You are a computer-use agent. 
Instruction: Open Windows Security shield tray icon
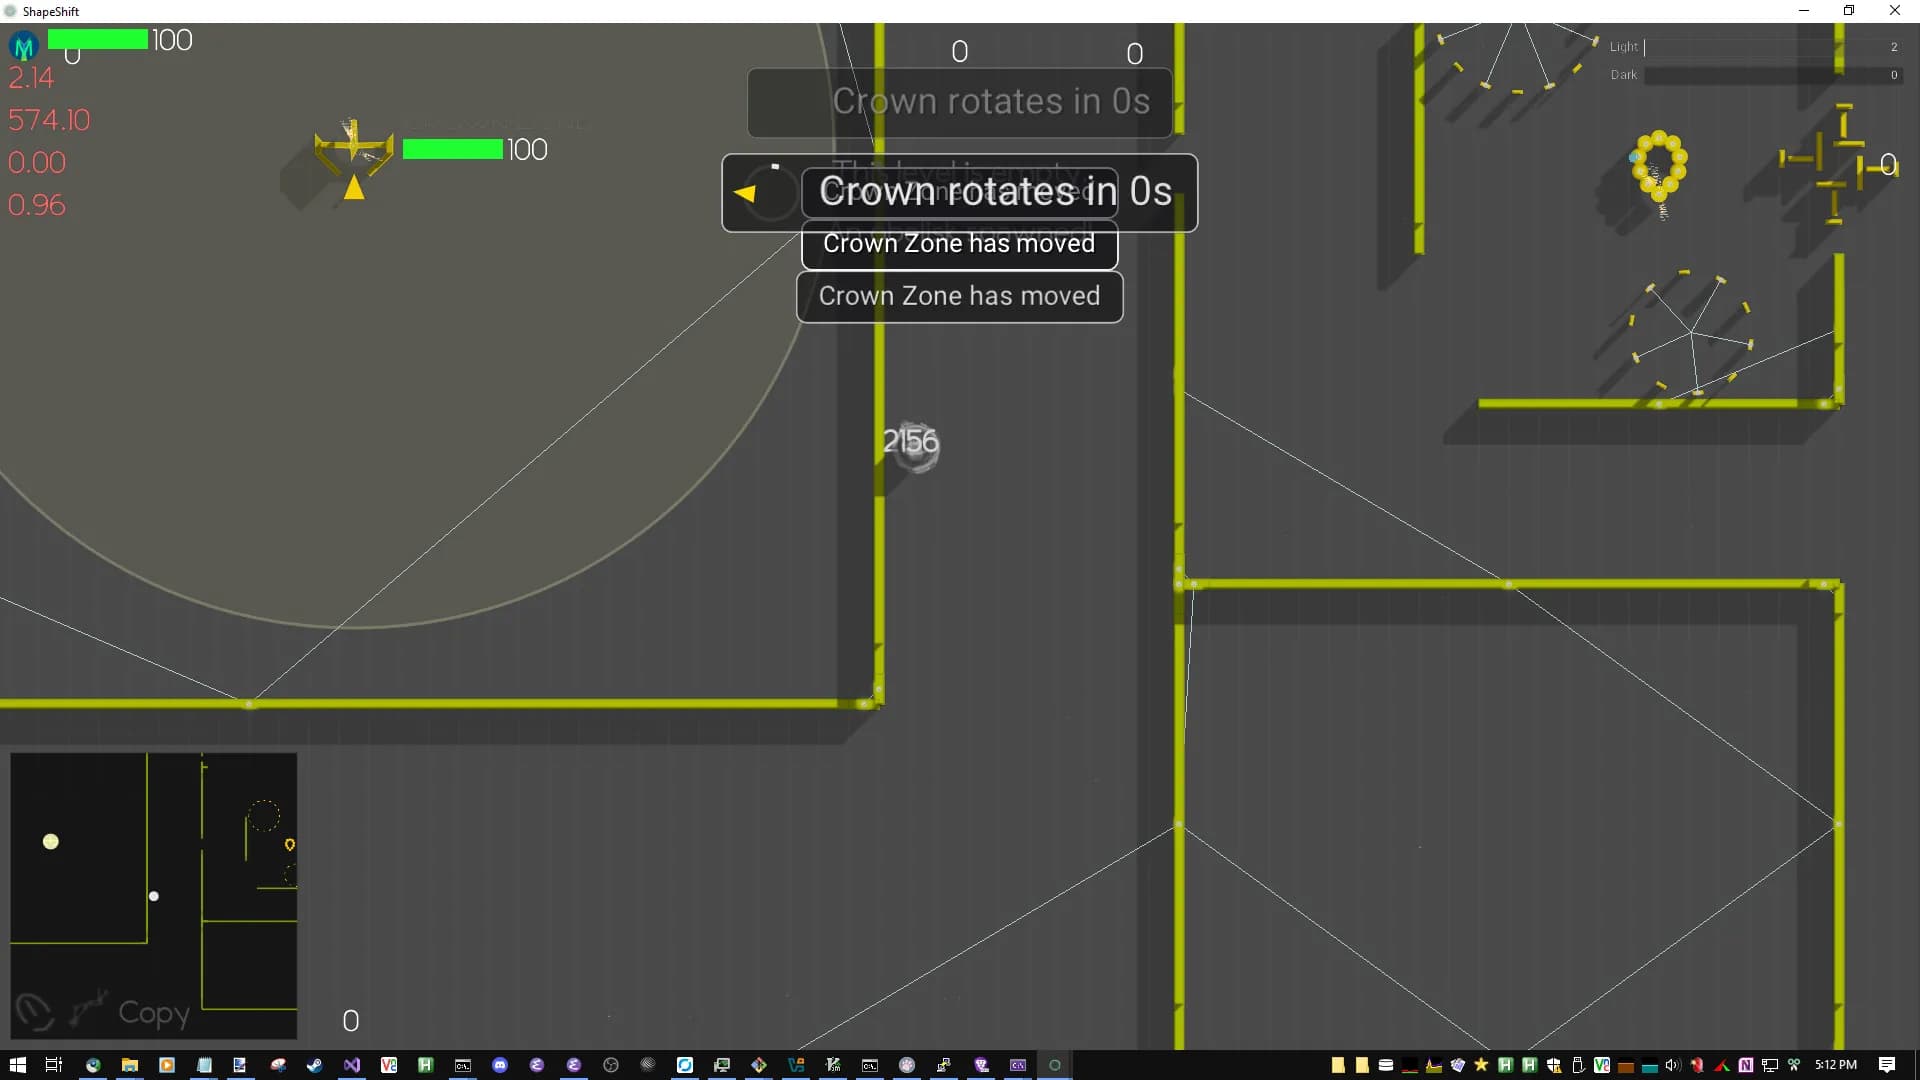(1554, 1065)
